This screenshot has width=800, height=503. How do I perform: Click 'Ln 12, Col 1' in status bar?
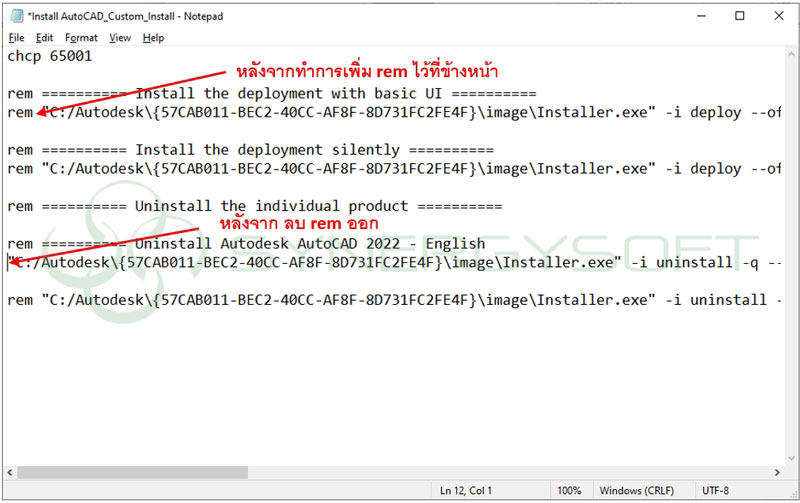click(x=466, y=491)
